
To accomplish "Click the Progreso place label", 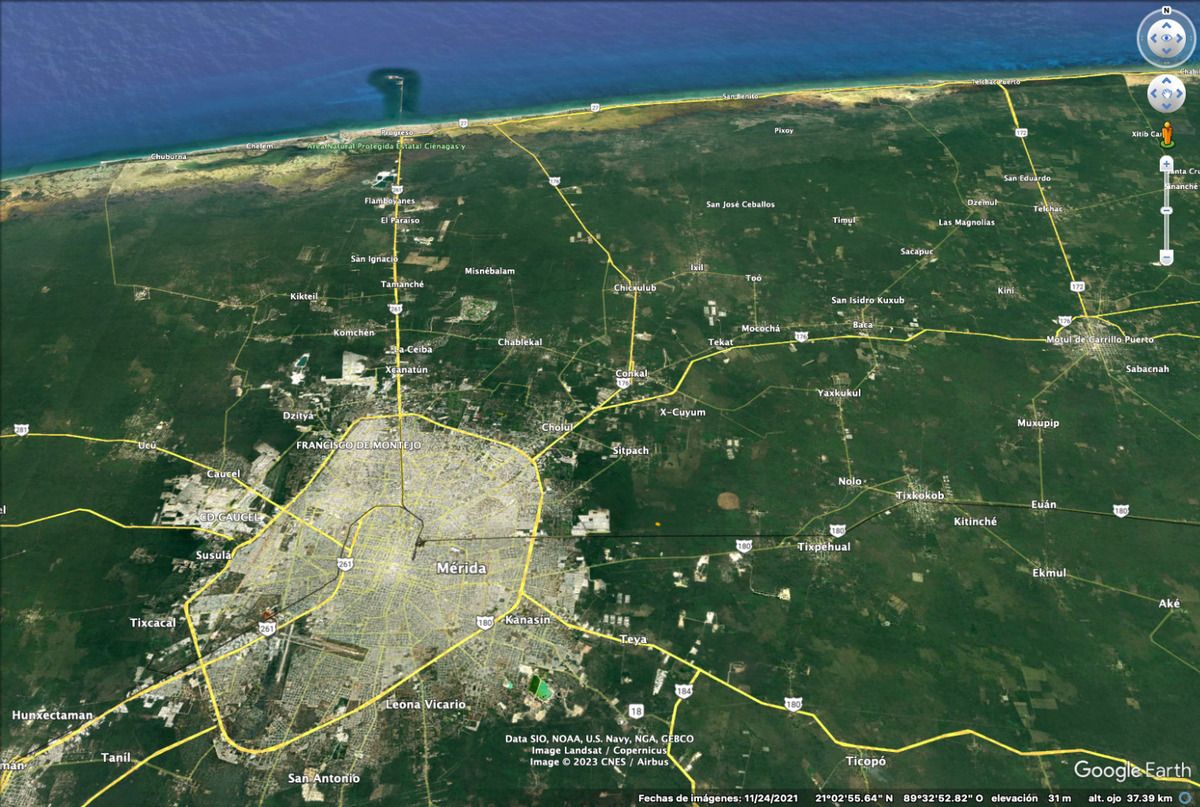I will (397, 132).
